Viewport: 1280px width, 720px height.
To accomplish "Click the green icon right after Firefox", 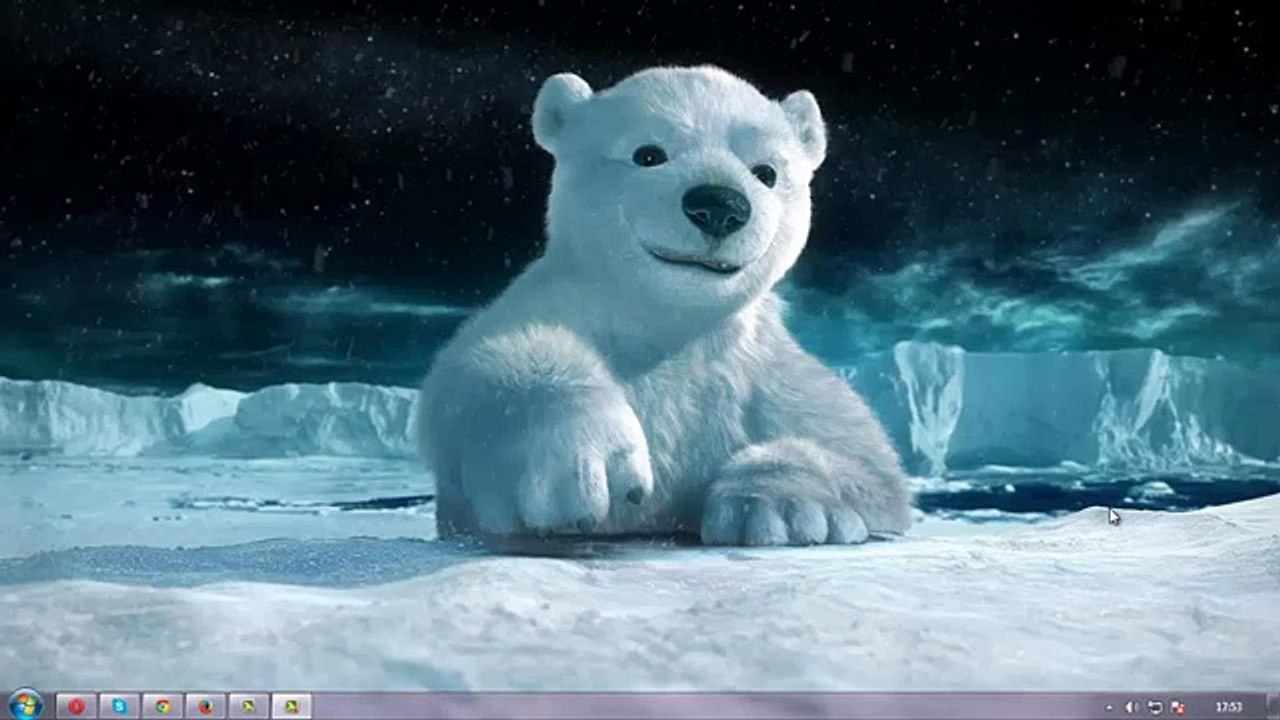I will 248,706.
